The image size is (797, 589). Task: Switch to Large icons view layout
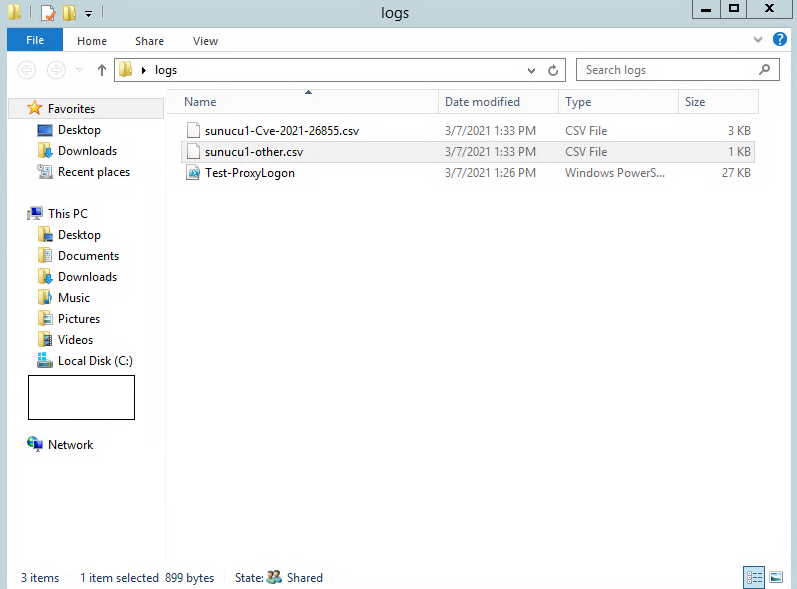[776, 577]
